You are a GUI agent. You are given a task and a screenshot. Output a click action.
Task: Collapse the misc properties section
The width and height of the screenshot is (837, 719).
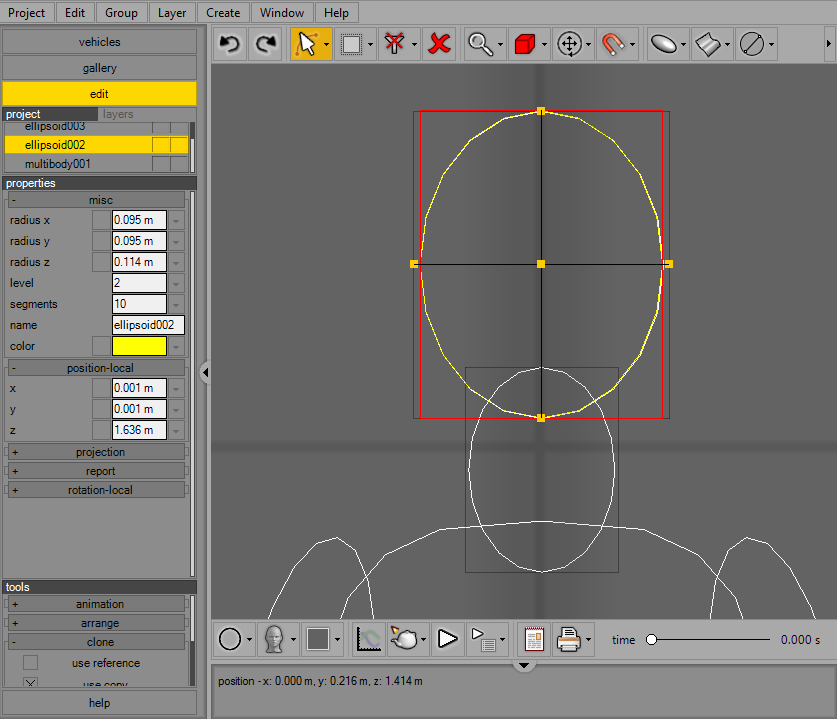pos(97,200)
